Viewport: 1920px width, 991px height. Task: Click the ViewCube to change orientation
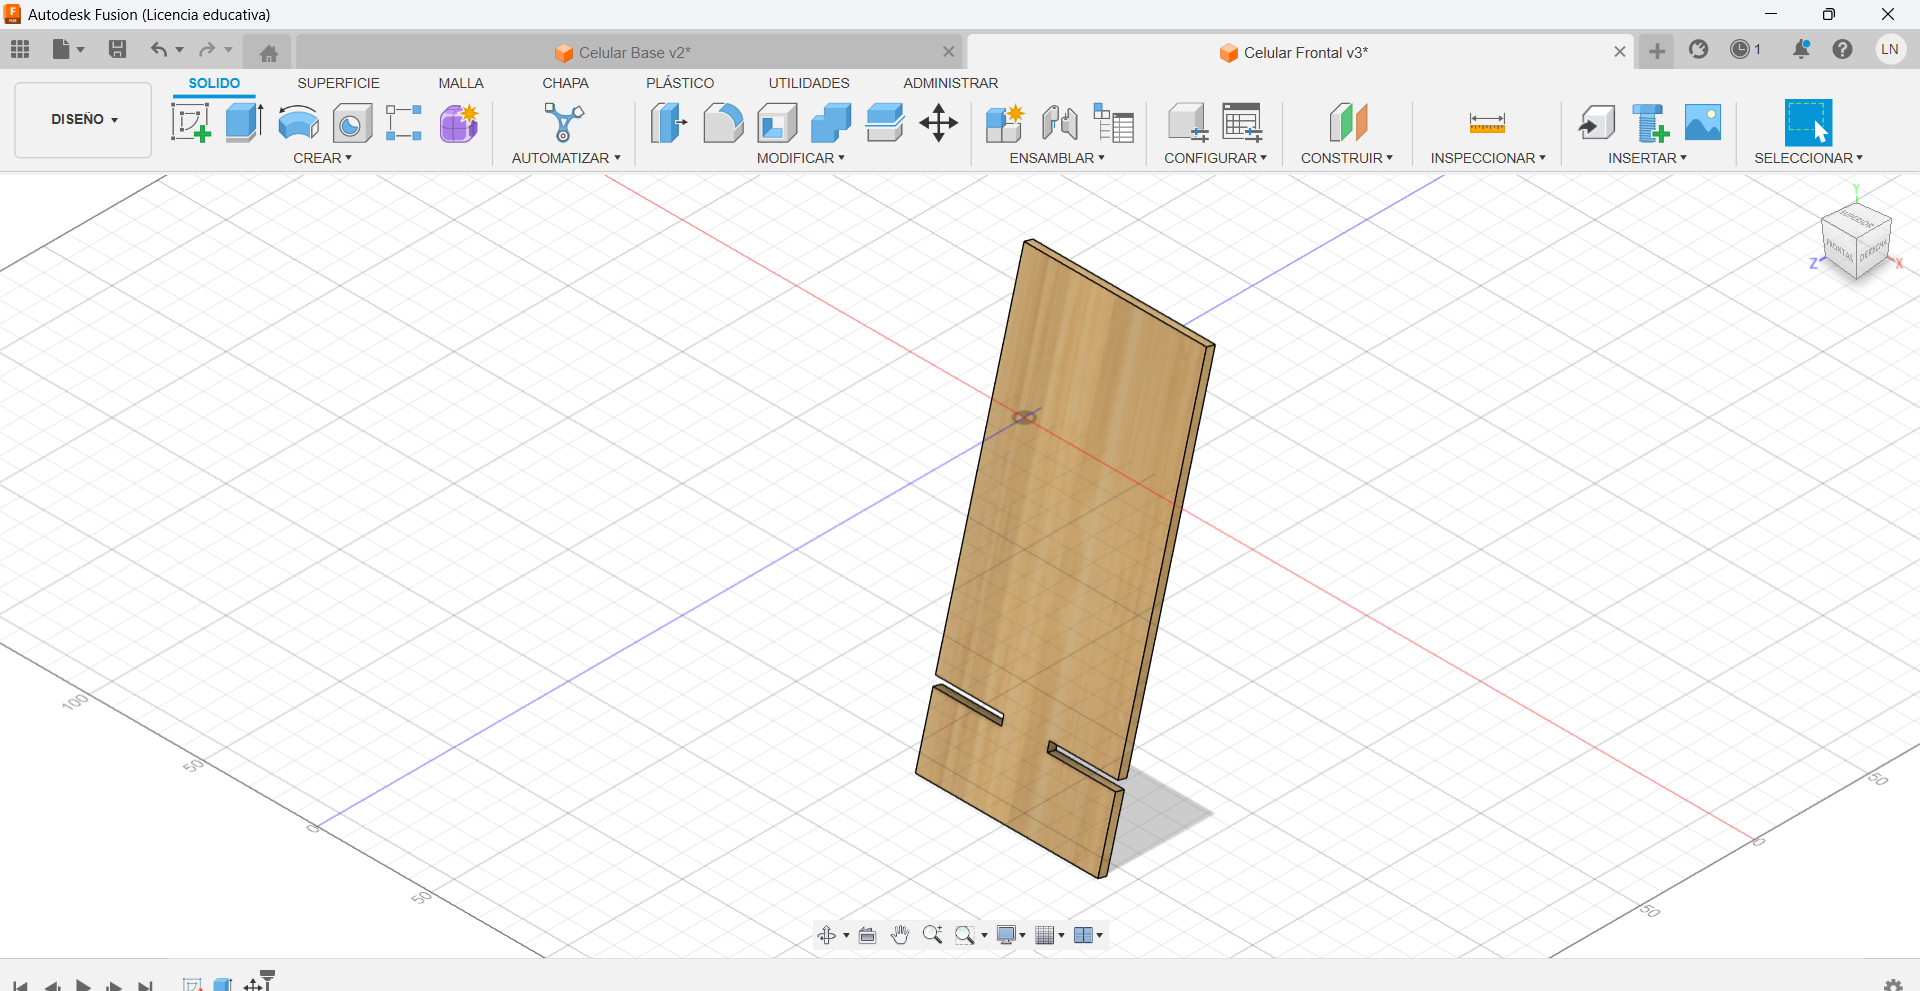point(1856,241)
